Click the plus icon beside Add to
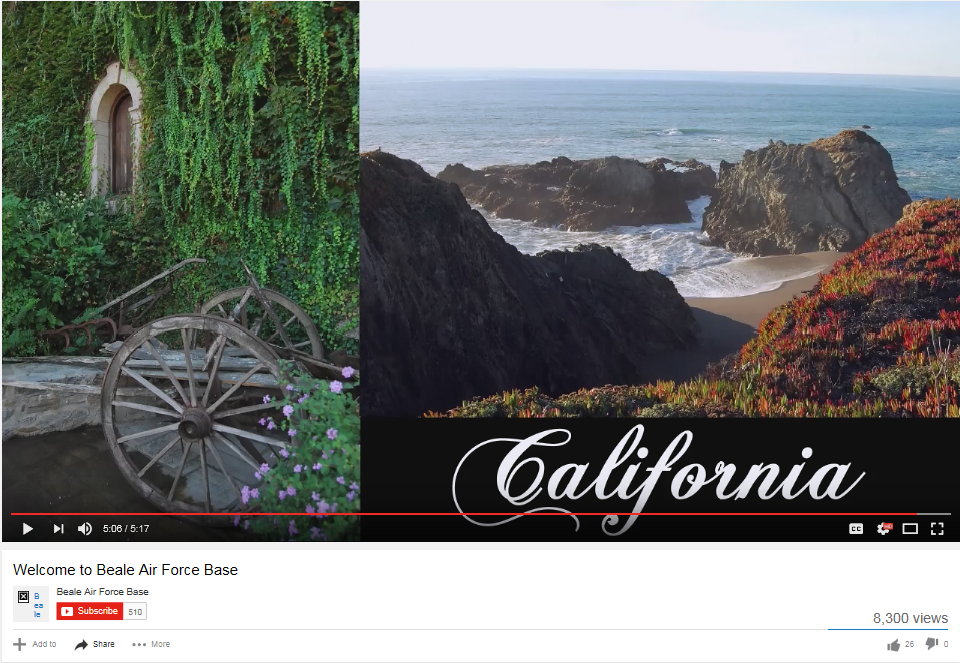The height and width of the screenshot is (663, 960). tap(20, 644)
